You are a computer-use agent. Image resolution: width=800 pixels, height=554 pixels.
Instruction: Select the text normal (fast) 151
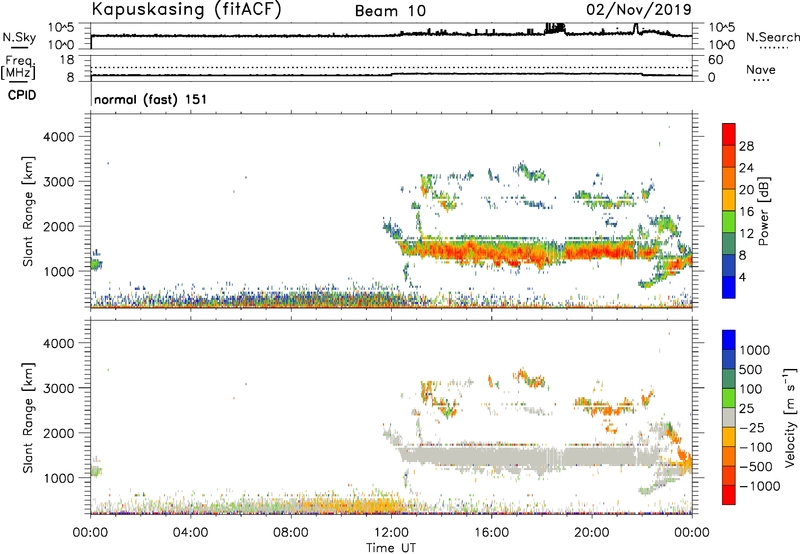[151, 99]
